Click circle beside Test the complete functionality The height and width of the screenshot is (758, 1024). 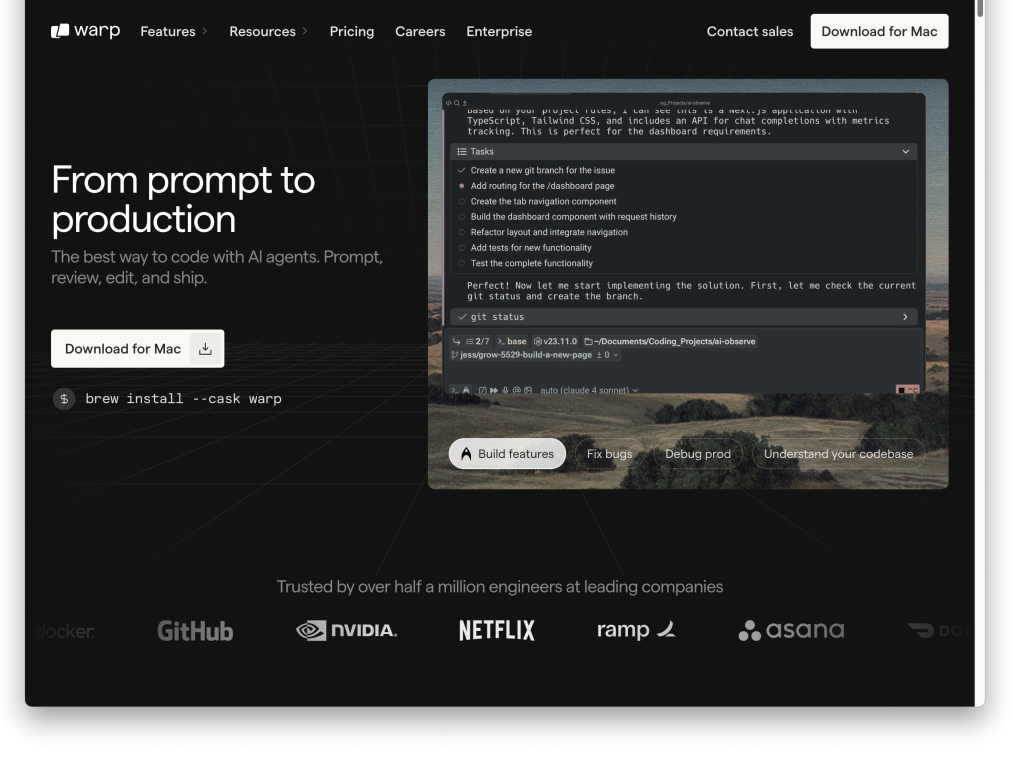(462, 264)
